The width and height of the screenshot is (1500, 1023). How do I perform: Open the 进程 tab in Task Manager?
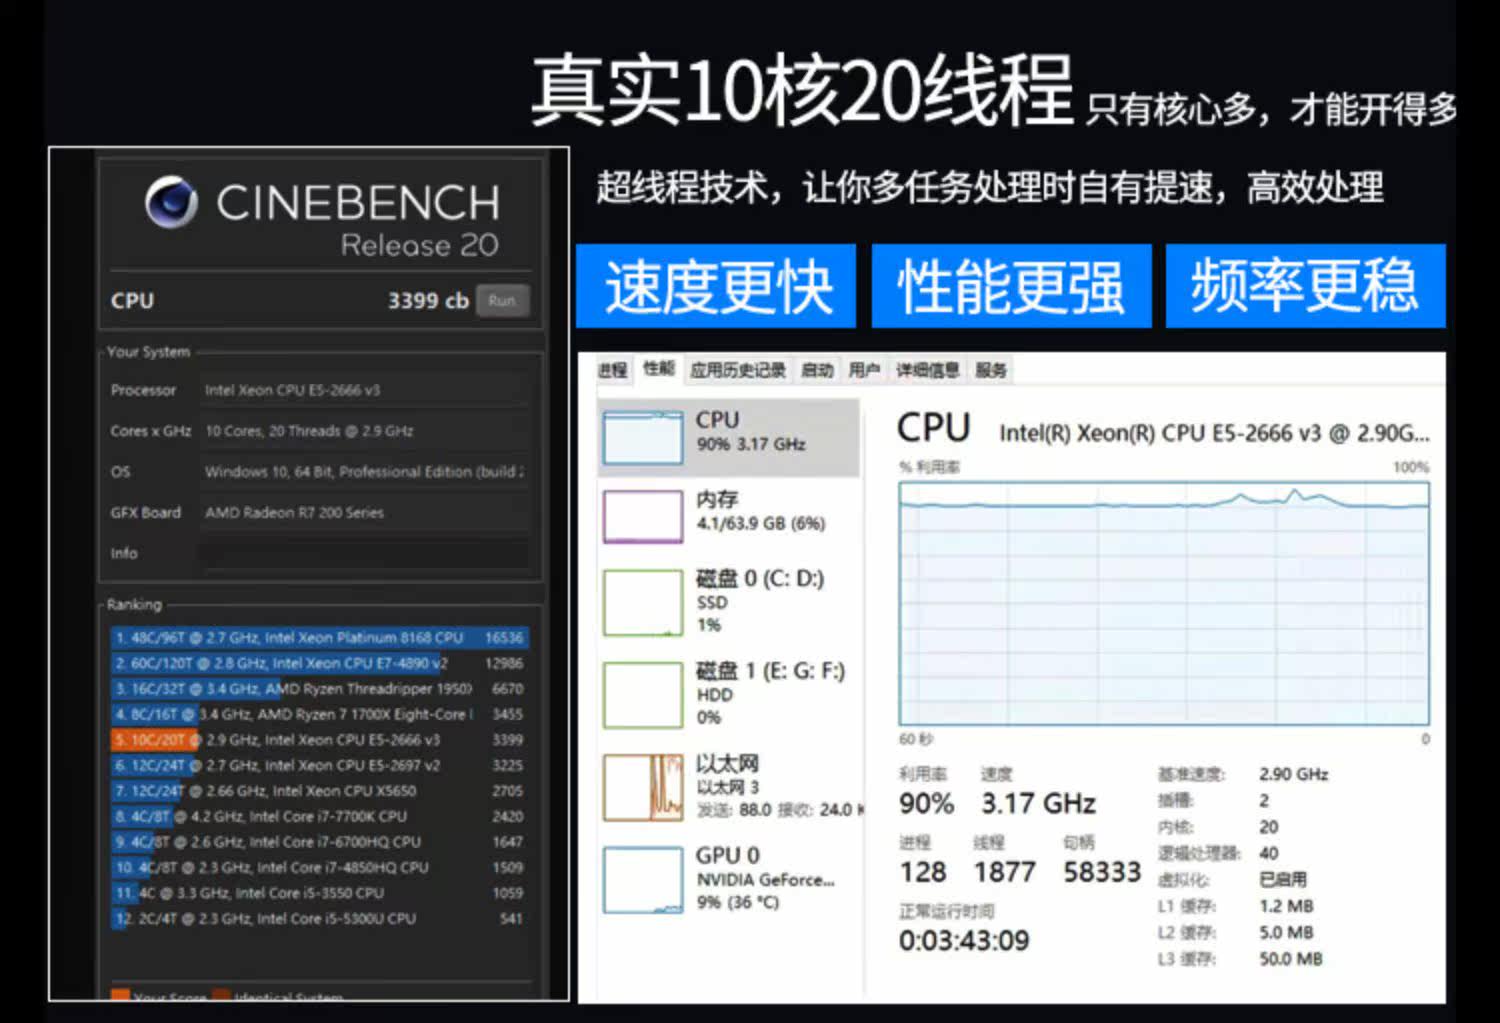[x=612, y=370]
